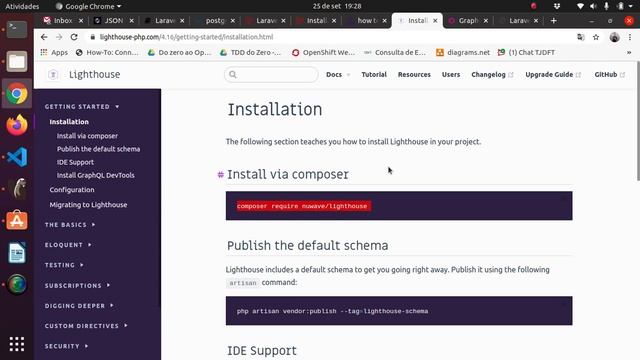Viewport: 640px width, 360px height.
Task: Open Atividades overview
Action: 22,6
